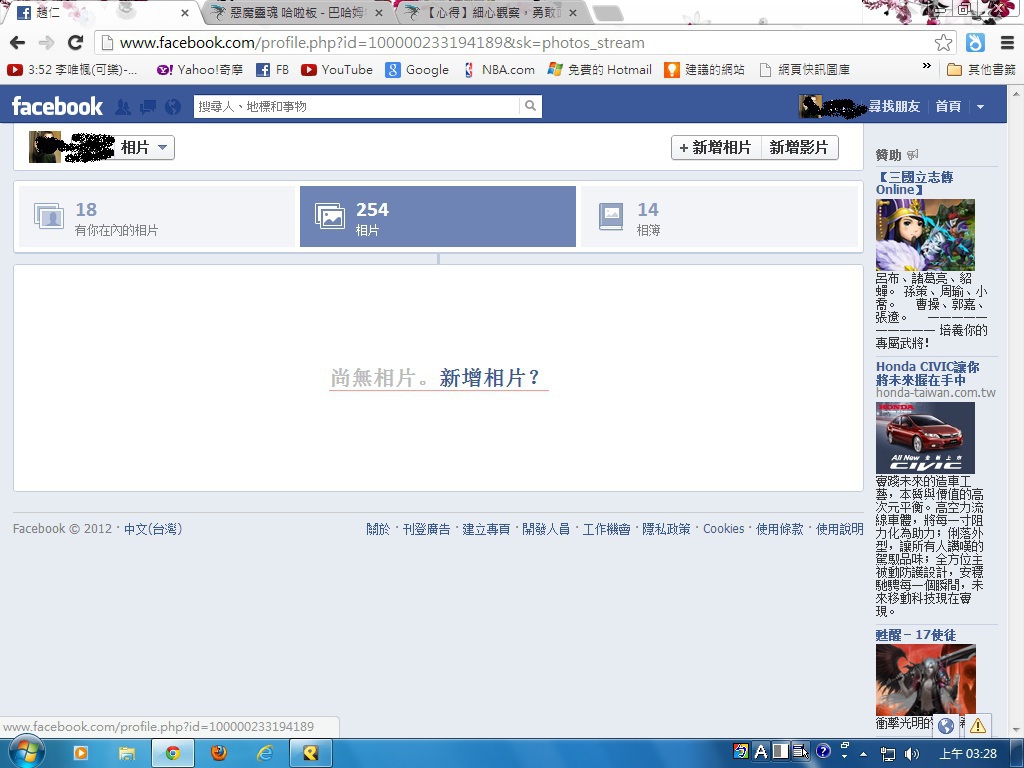
Task: Click the 甦醒－17使徒 ad title
Action: point(916,635)
